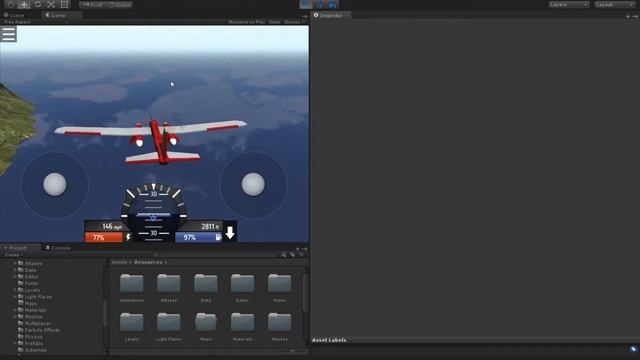Expand the Prefabs folder in tree
This screenshot has height=360, width=640.
point(15,344)
